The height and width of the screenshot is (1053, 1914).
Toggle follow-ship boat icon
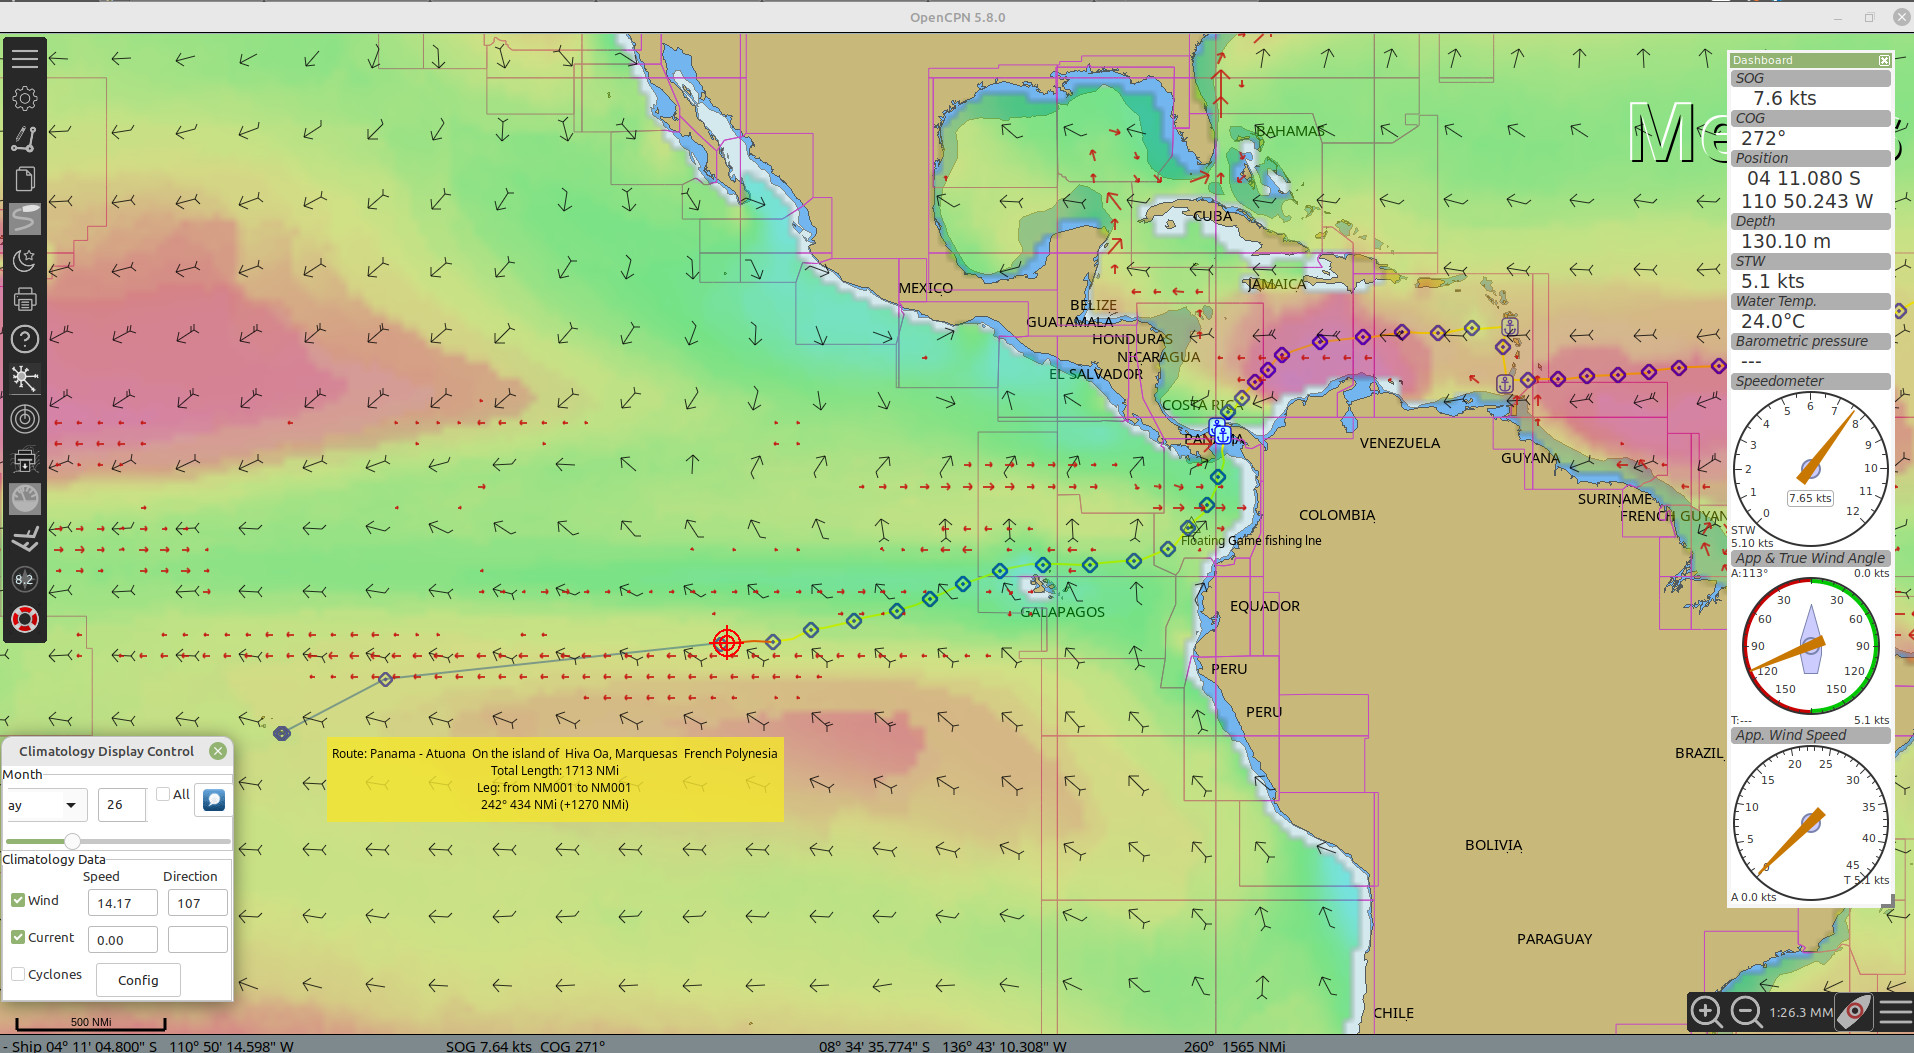[1855, 1012]
